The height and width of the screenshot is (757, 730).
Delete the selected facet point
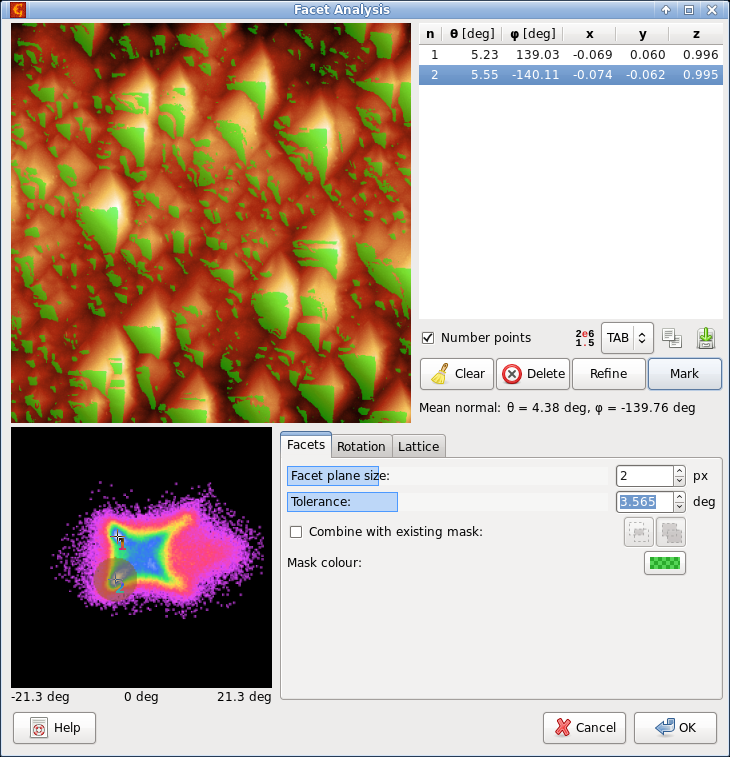533,374
